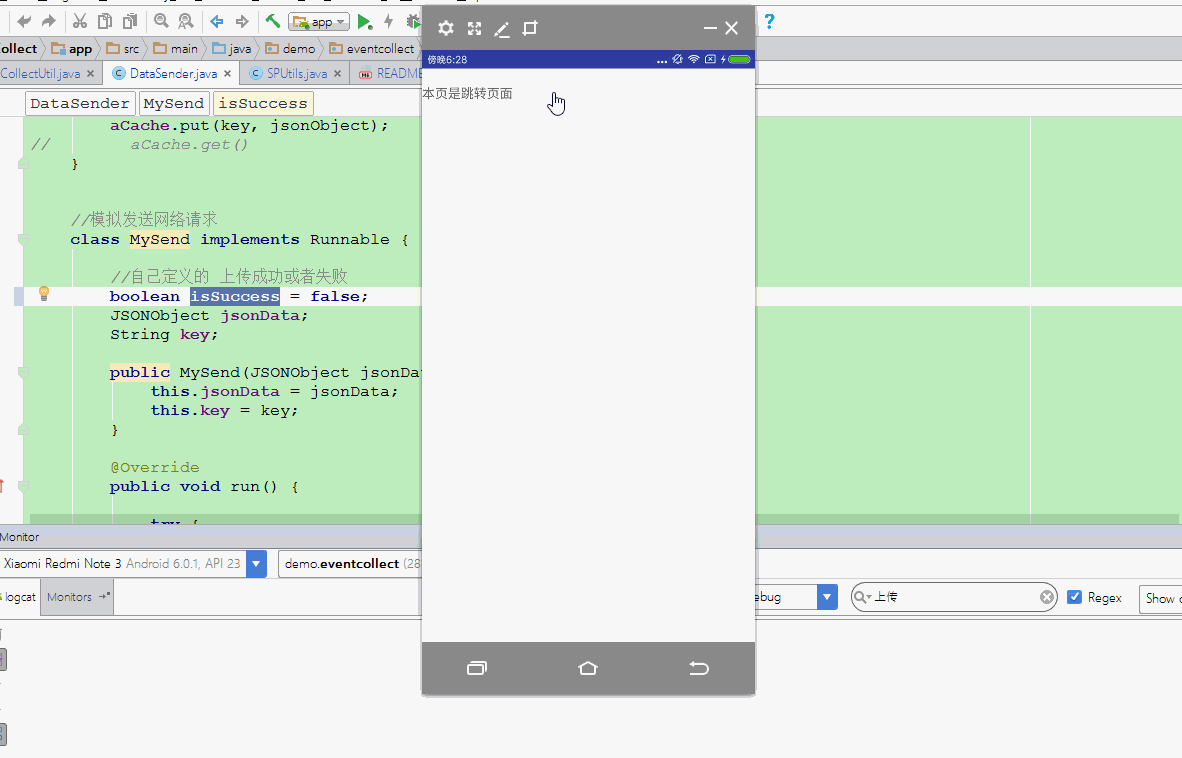
Task: Collapse the MySend constructor fold marker
Action: [23, 372]
